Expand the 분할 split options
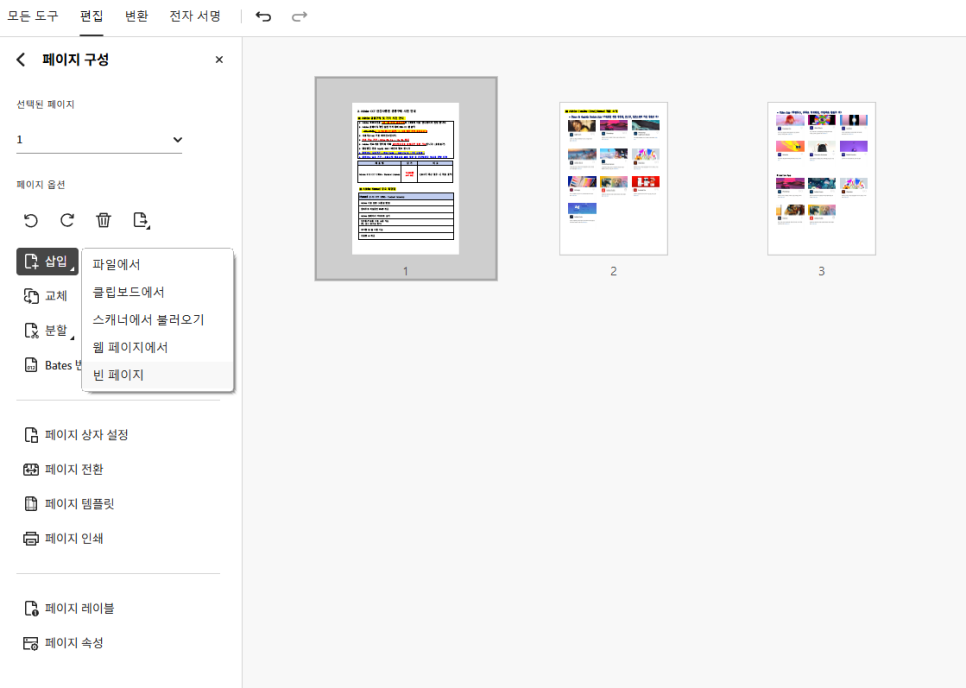966x688 pixels. [49, 331]
